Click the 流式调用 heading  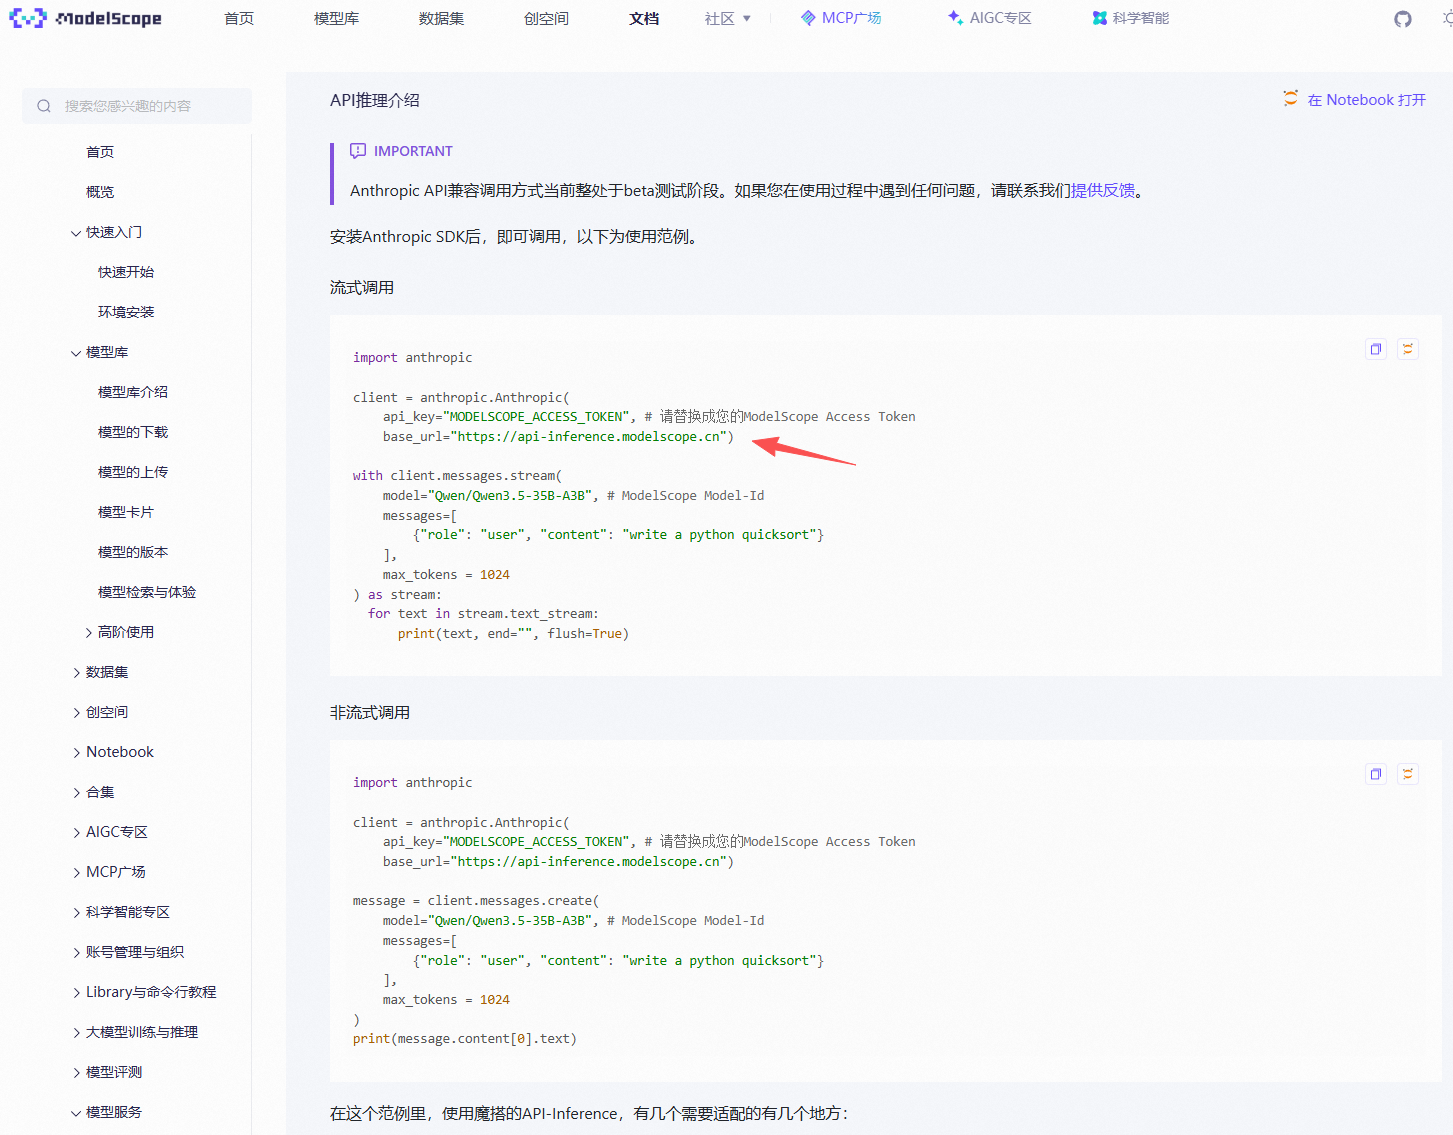pyautogui.click(x=362, y=287)
